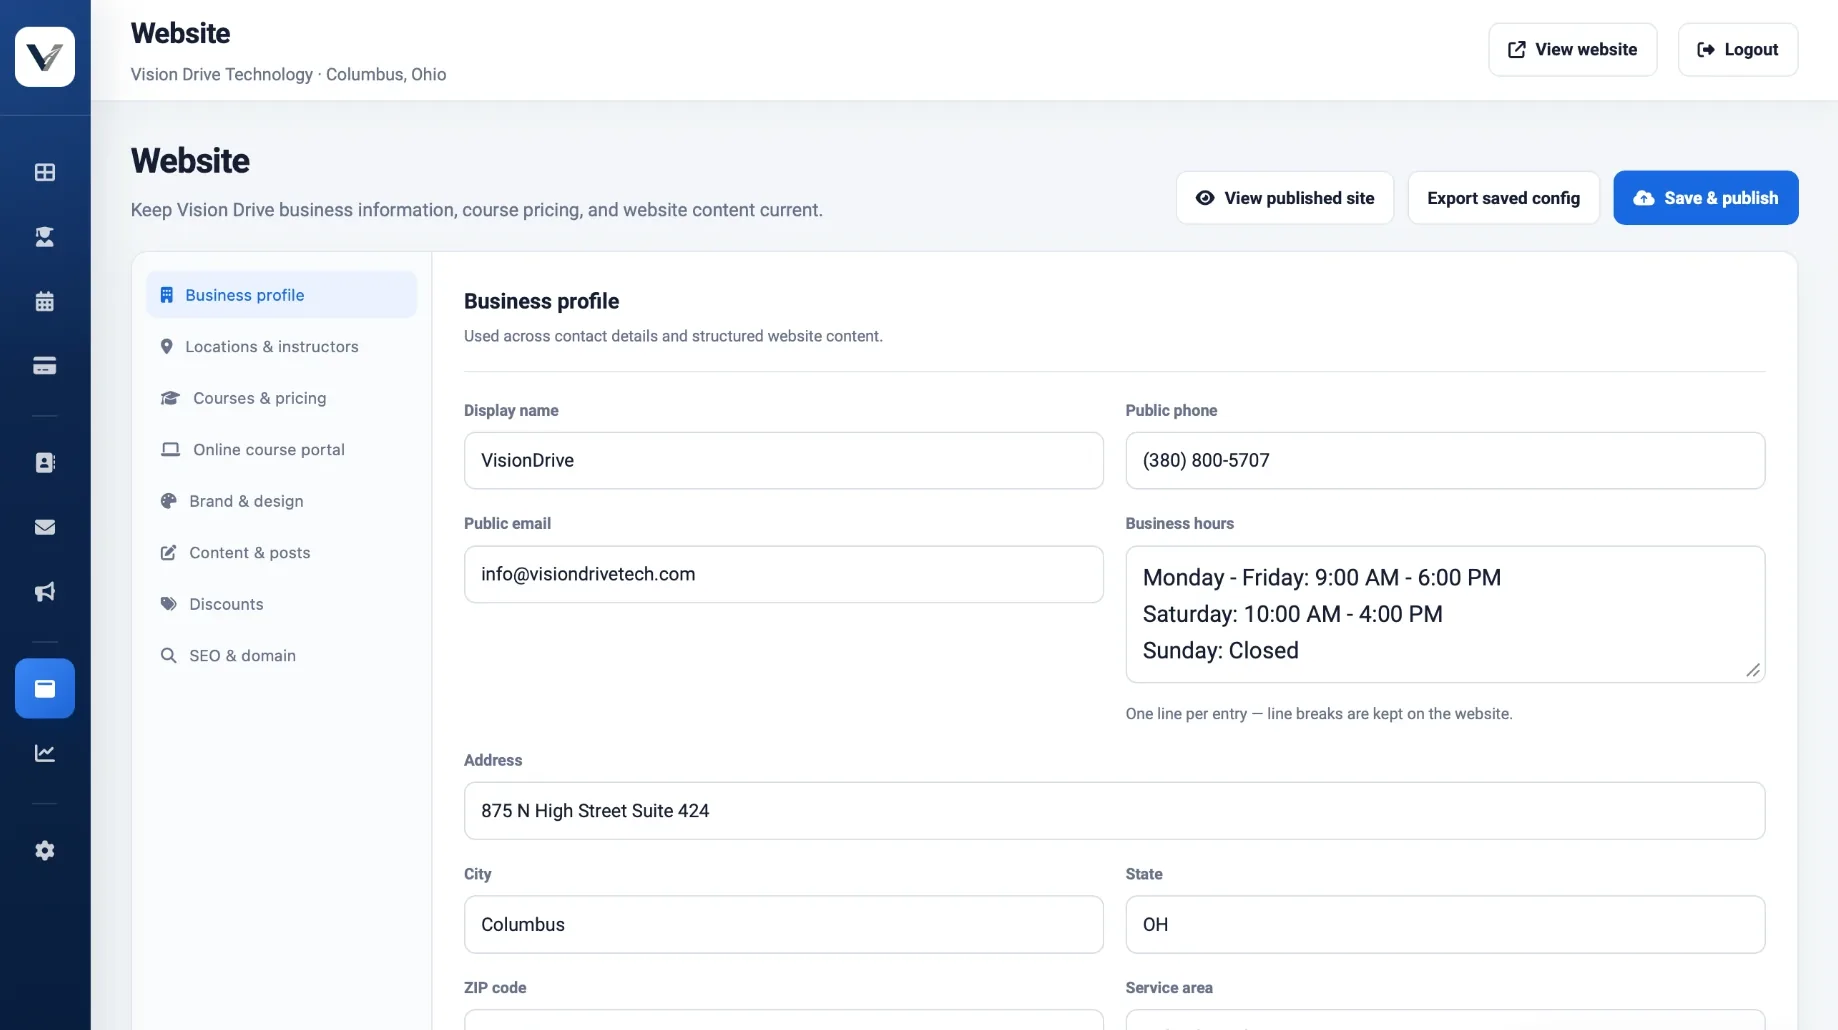The height and width of the screenshot is (1030, 1838).
Task: Open the envelope messages icon in the sidebar
Action: (x=45, y=527)
